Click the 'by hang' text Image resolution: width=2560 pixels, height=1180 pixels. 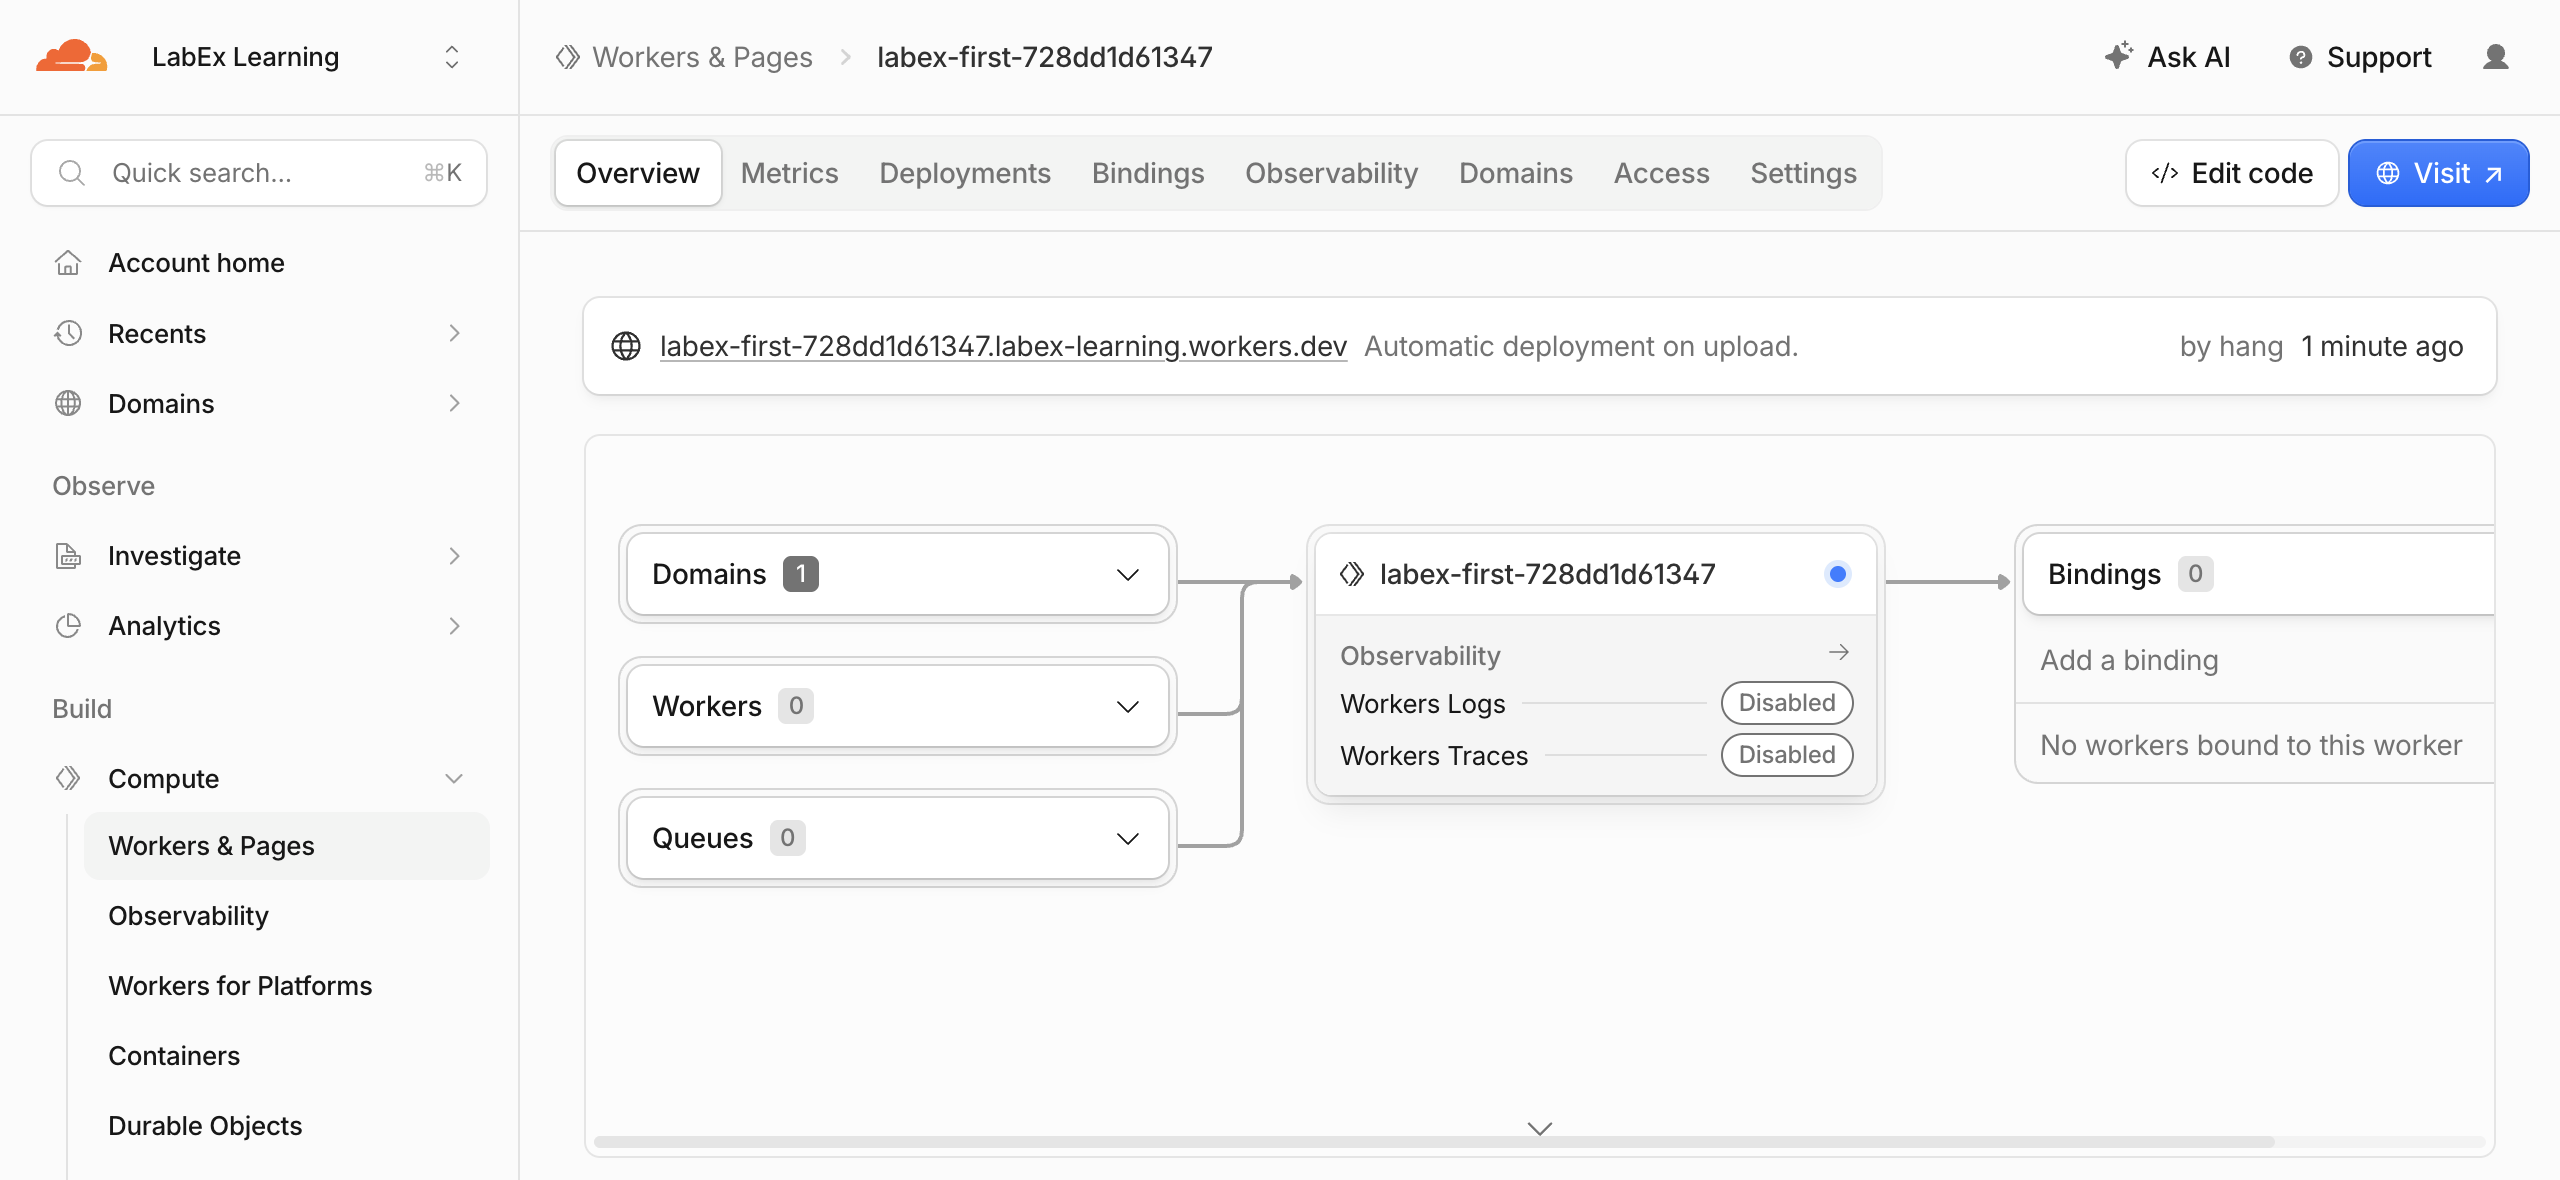[2231, 346]
